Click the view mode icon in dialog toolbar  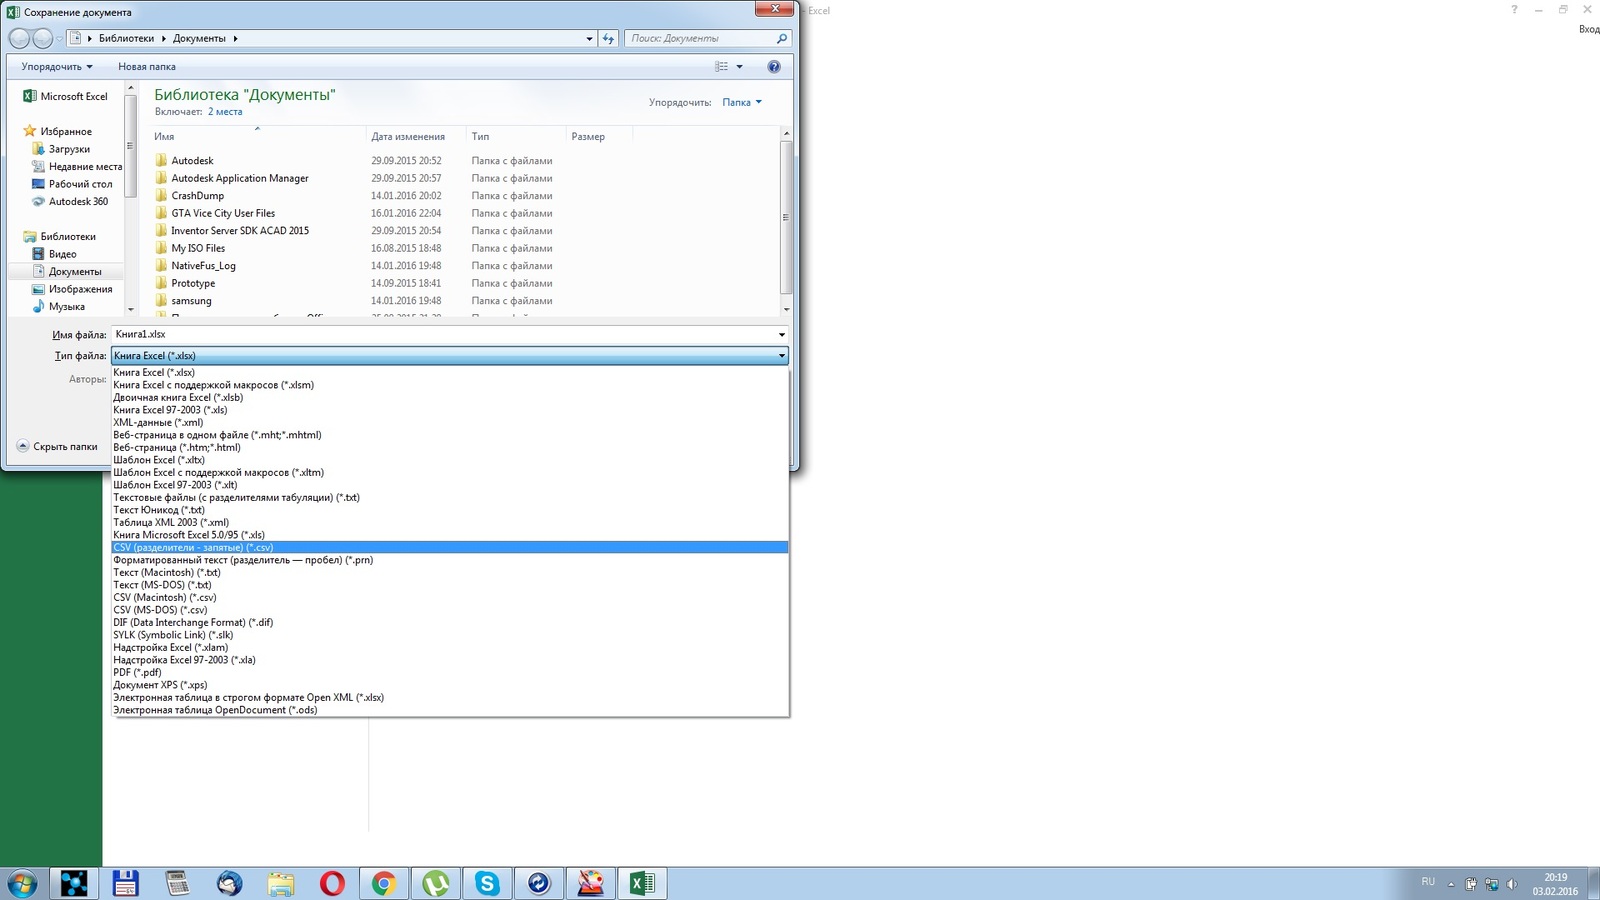click(721, 67)
